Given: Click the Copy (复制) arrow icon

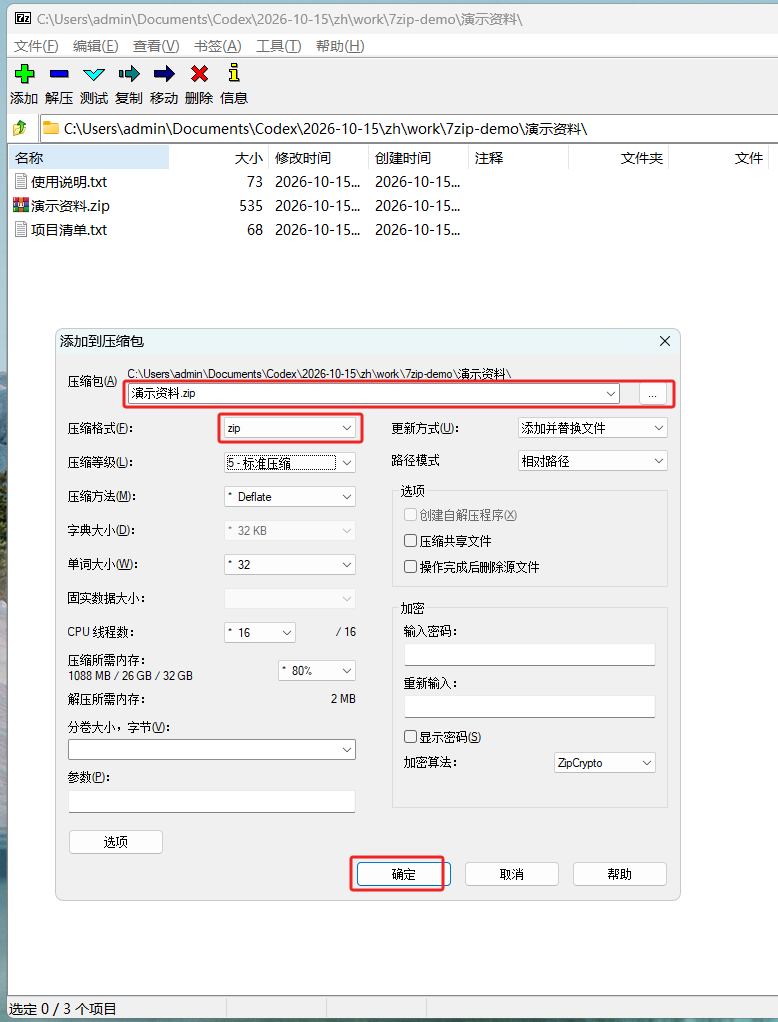Looking at the screenshot, I should coord(129,74).
